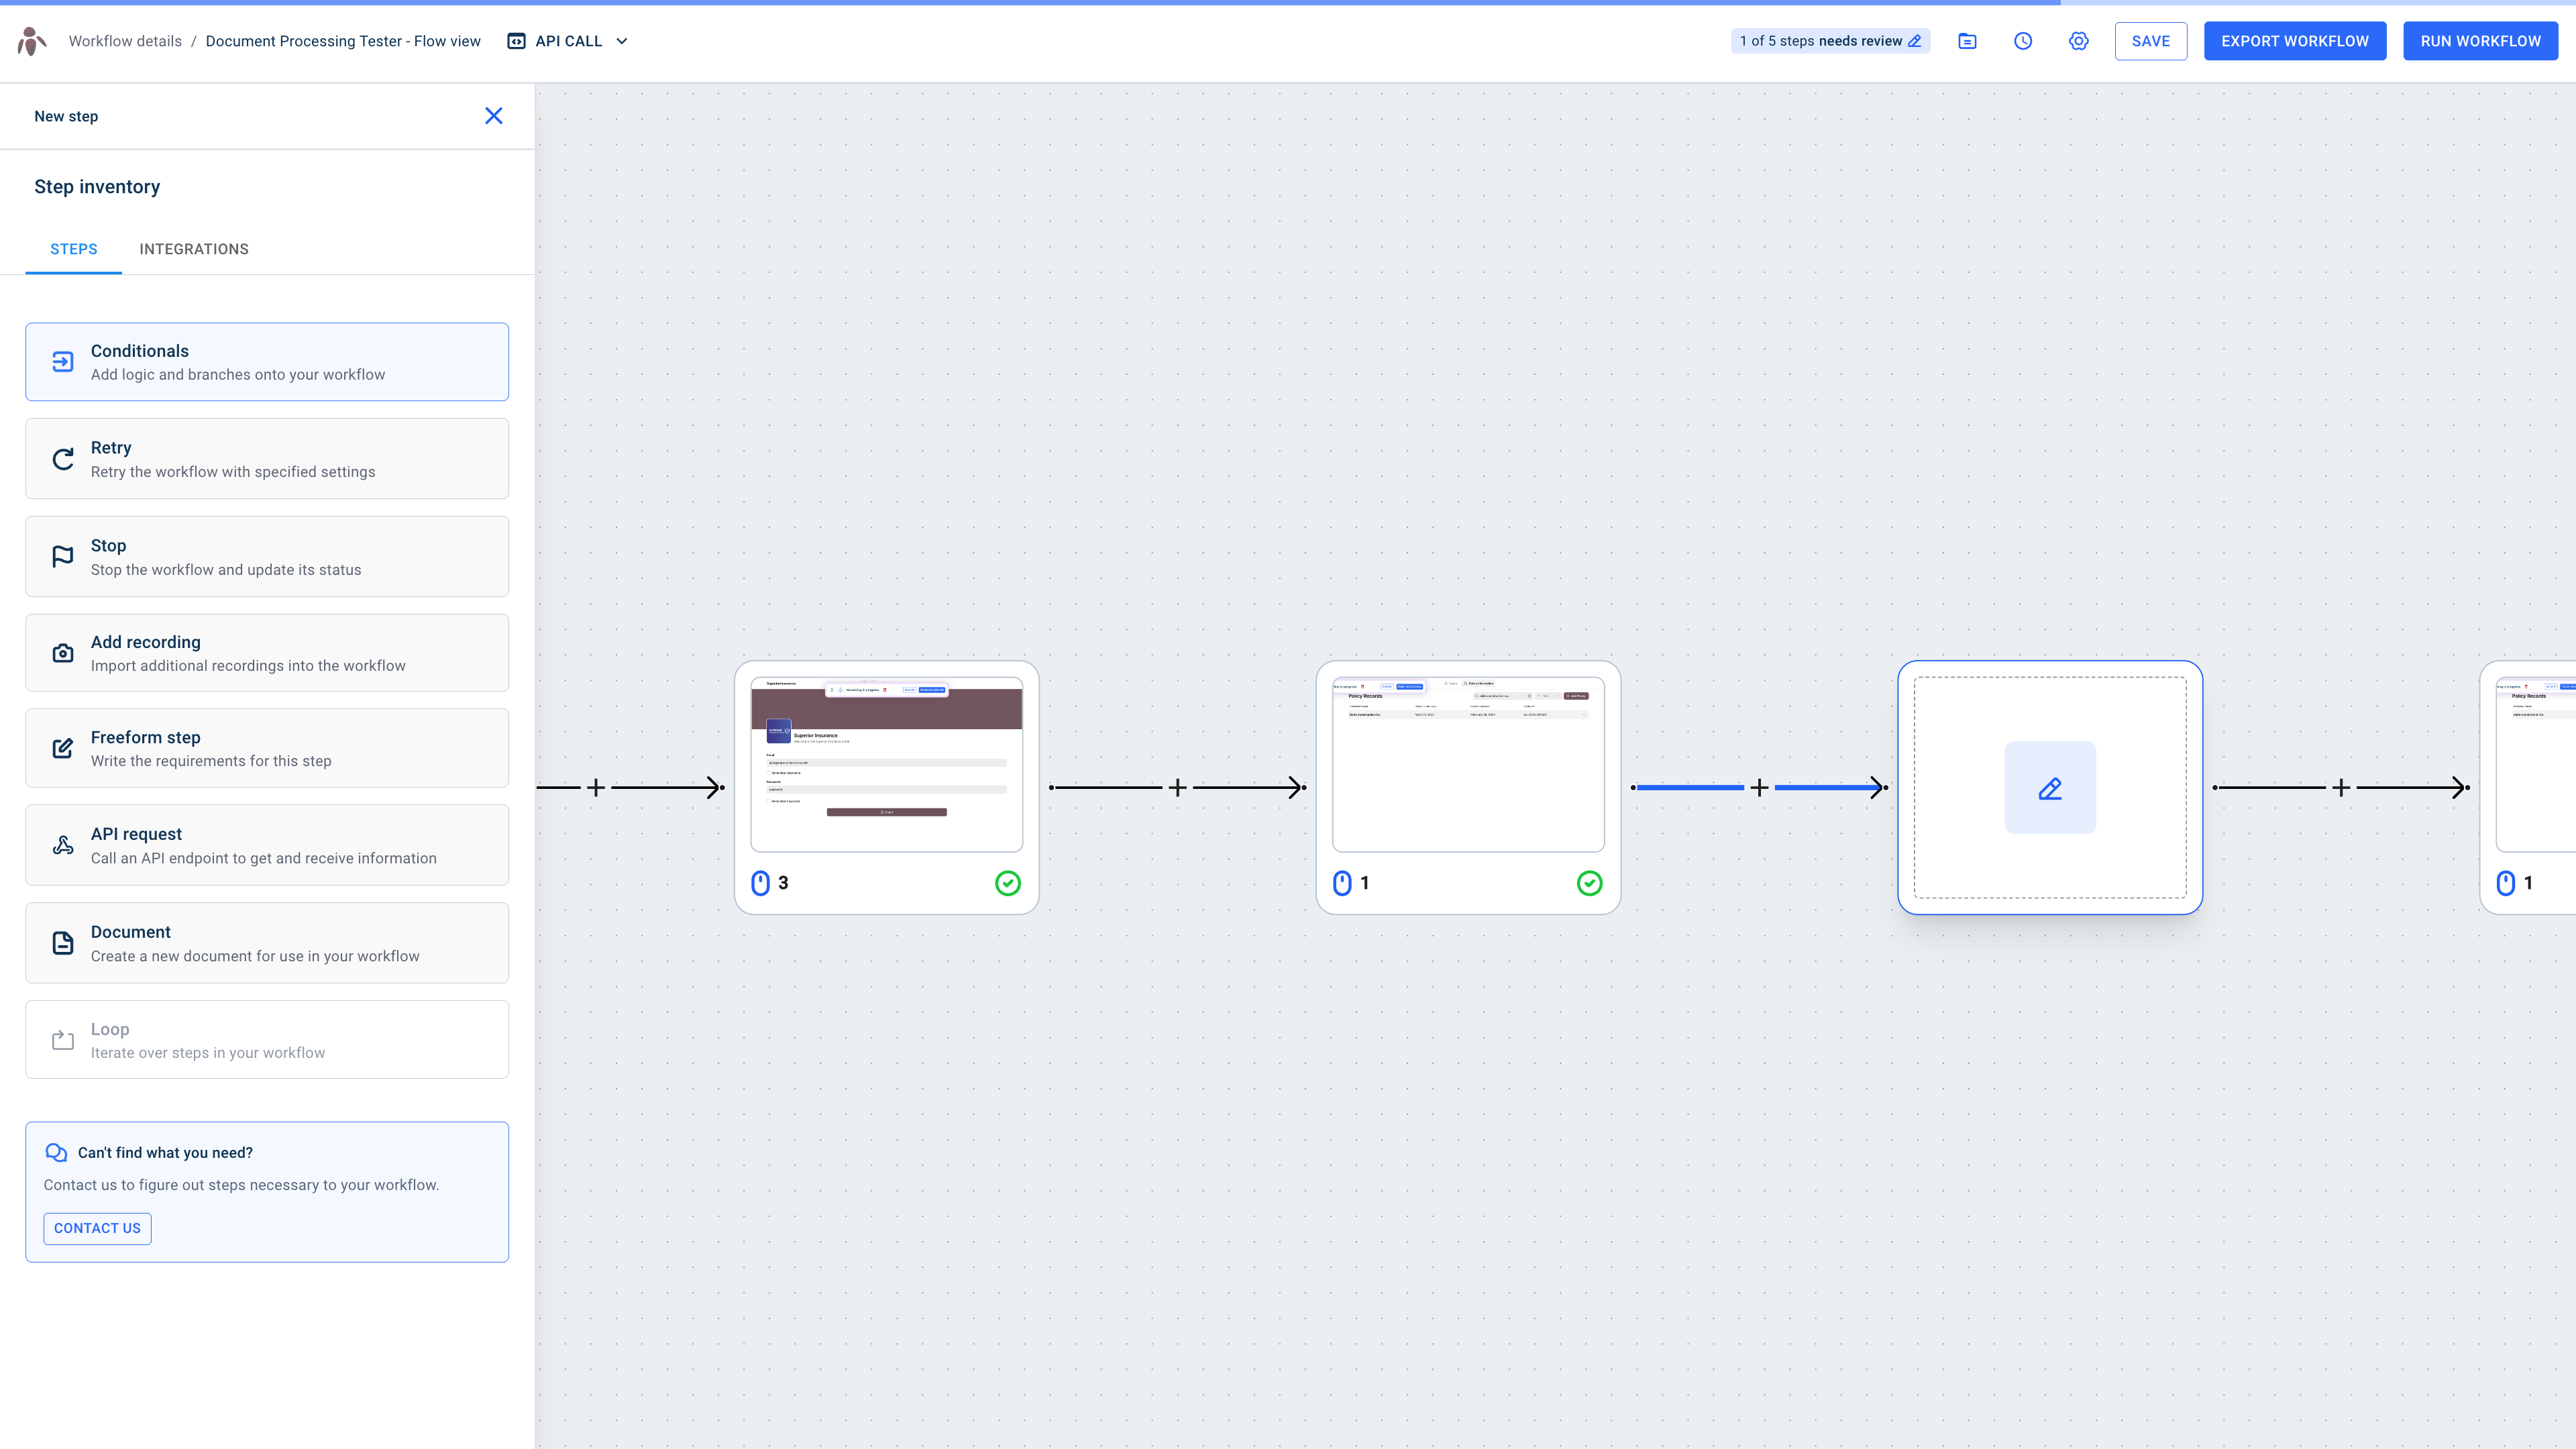This screenshot has width=2576, height=1449.
Task: Open workflow history via the clock icon
Action: tap(2022, 41)
